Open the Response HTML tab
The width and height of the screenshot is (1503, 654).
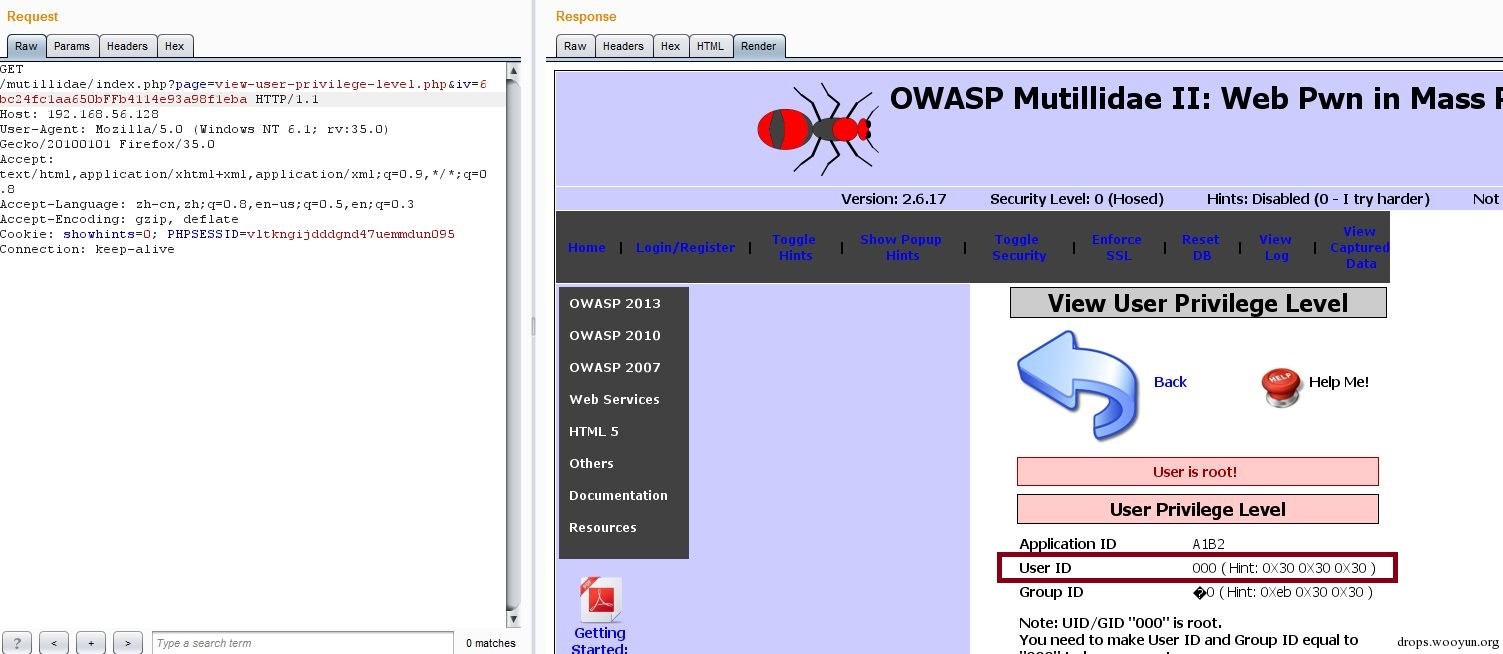click(710, 46)
